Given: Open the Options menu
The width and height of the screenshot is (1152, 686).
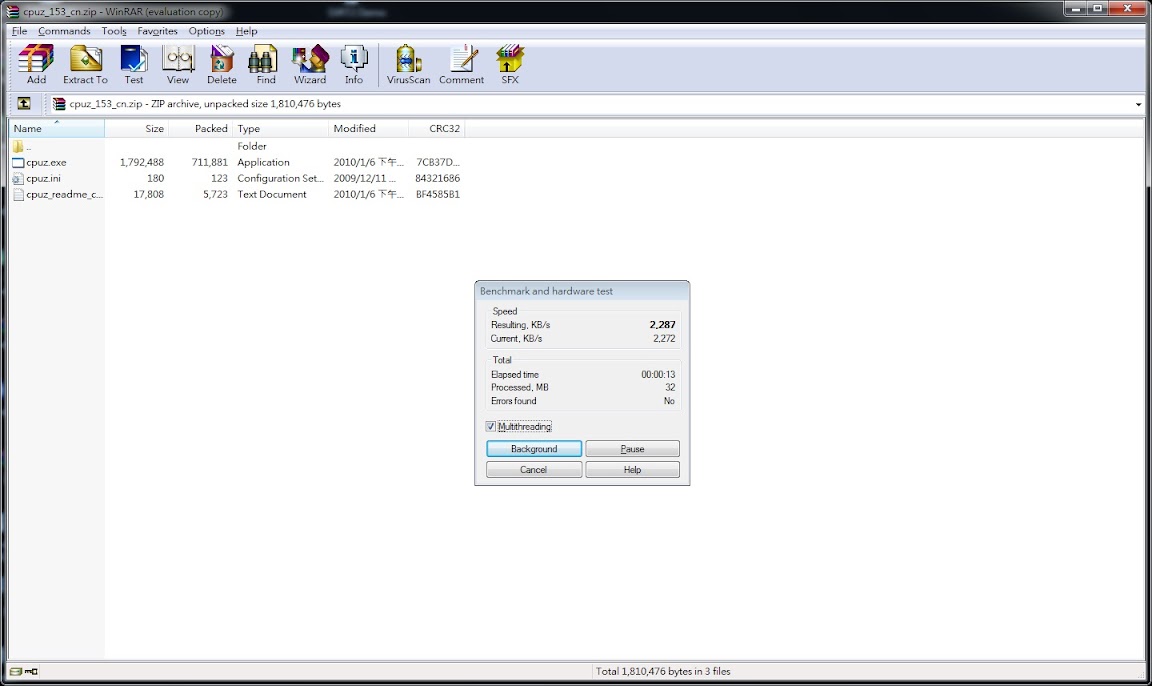Looking at the screenshot, I should [x=206, y=31].
